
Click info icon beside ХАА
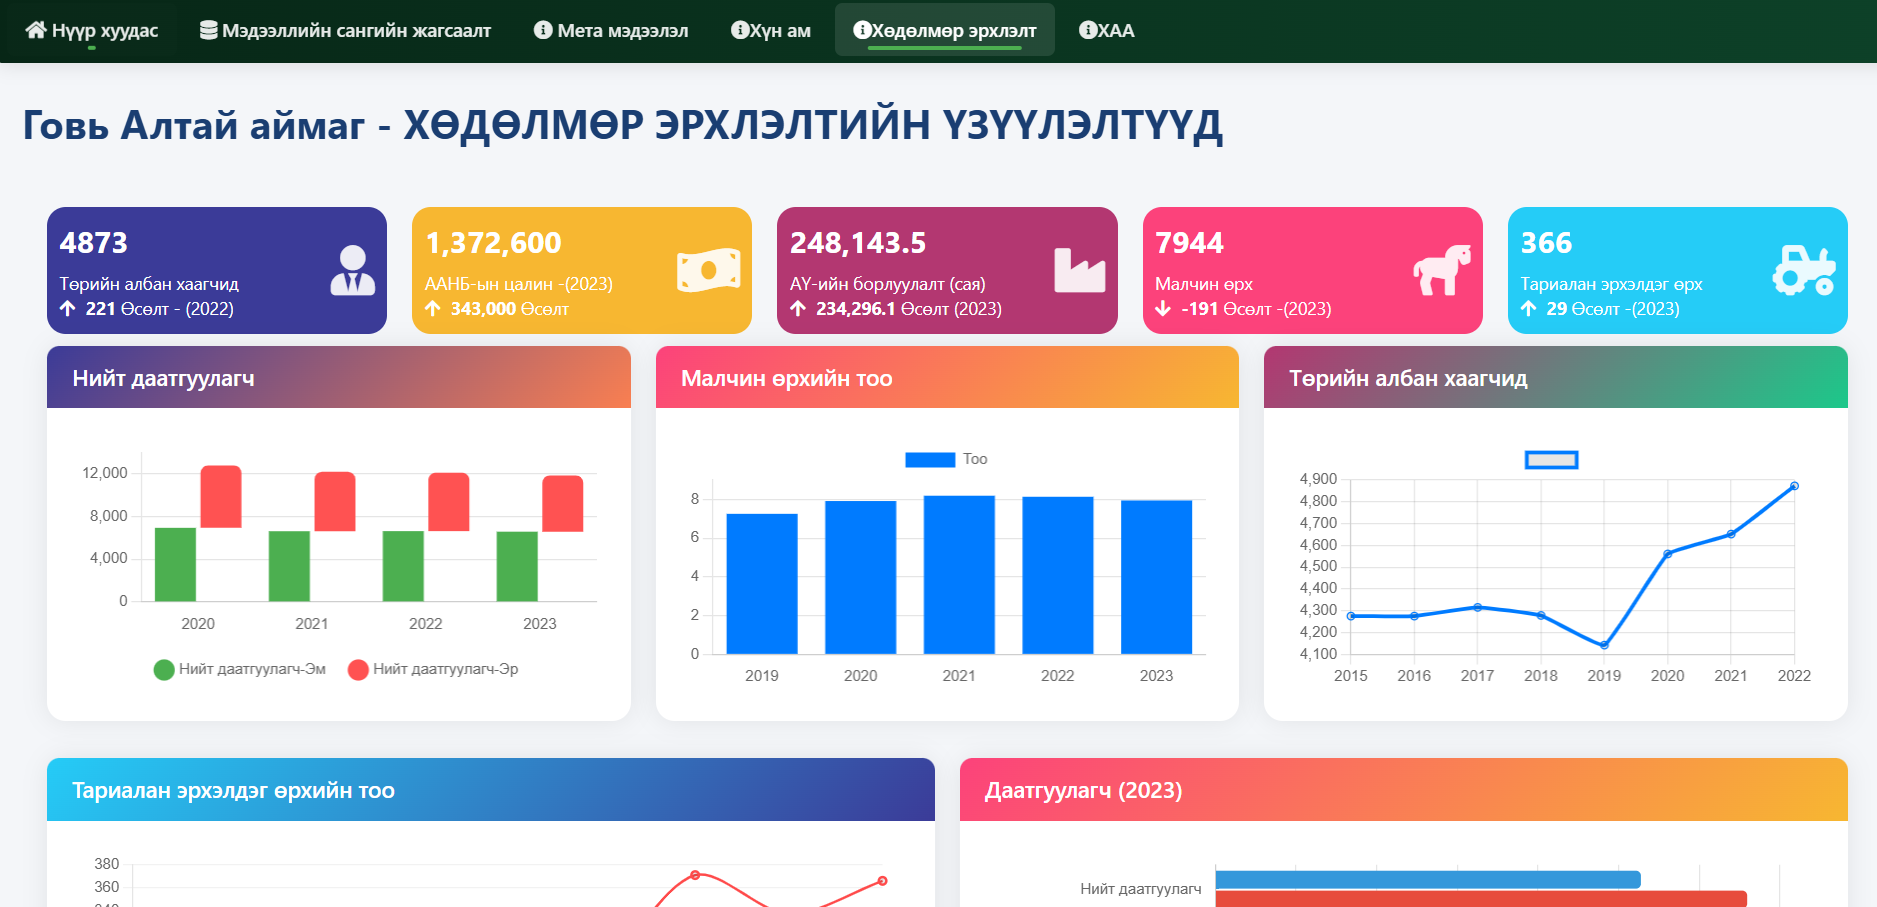coord(1088,30)
